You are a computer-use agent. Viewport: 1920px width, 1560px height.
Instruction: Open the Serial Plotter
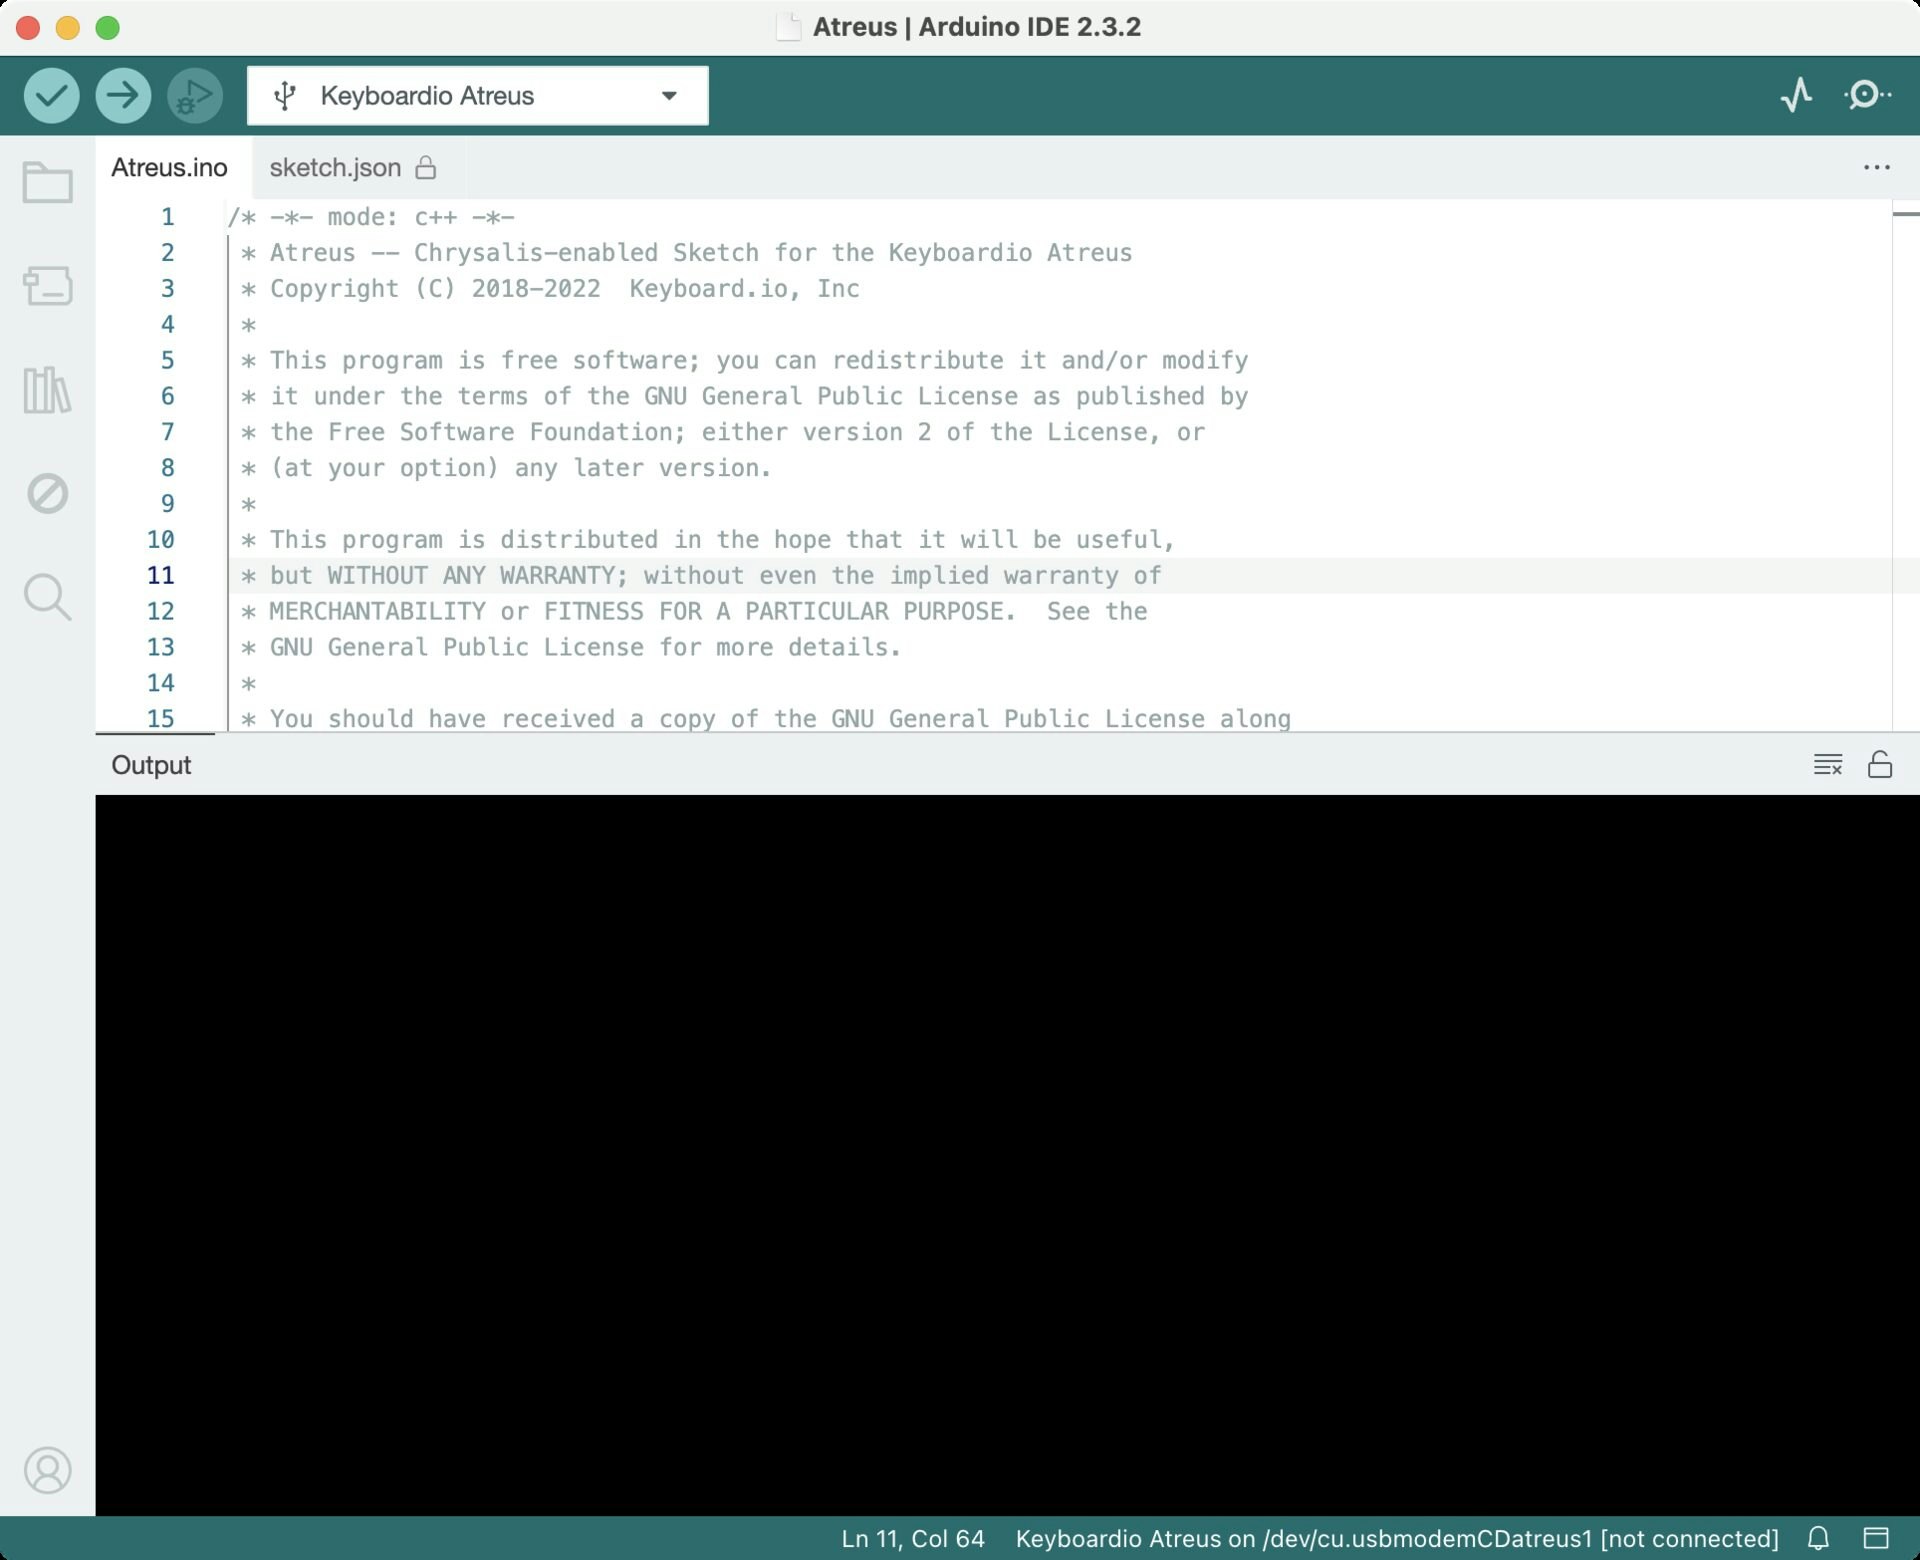click(x=1796, y=95)
